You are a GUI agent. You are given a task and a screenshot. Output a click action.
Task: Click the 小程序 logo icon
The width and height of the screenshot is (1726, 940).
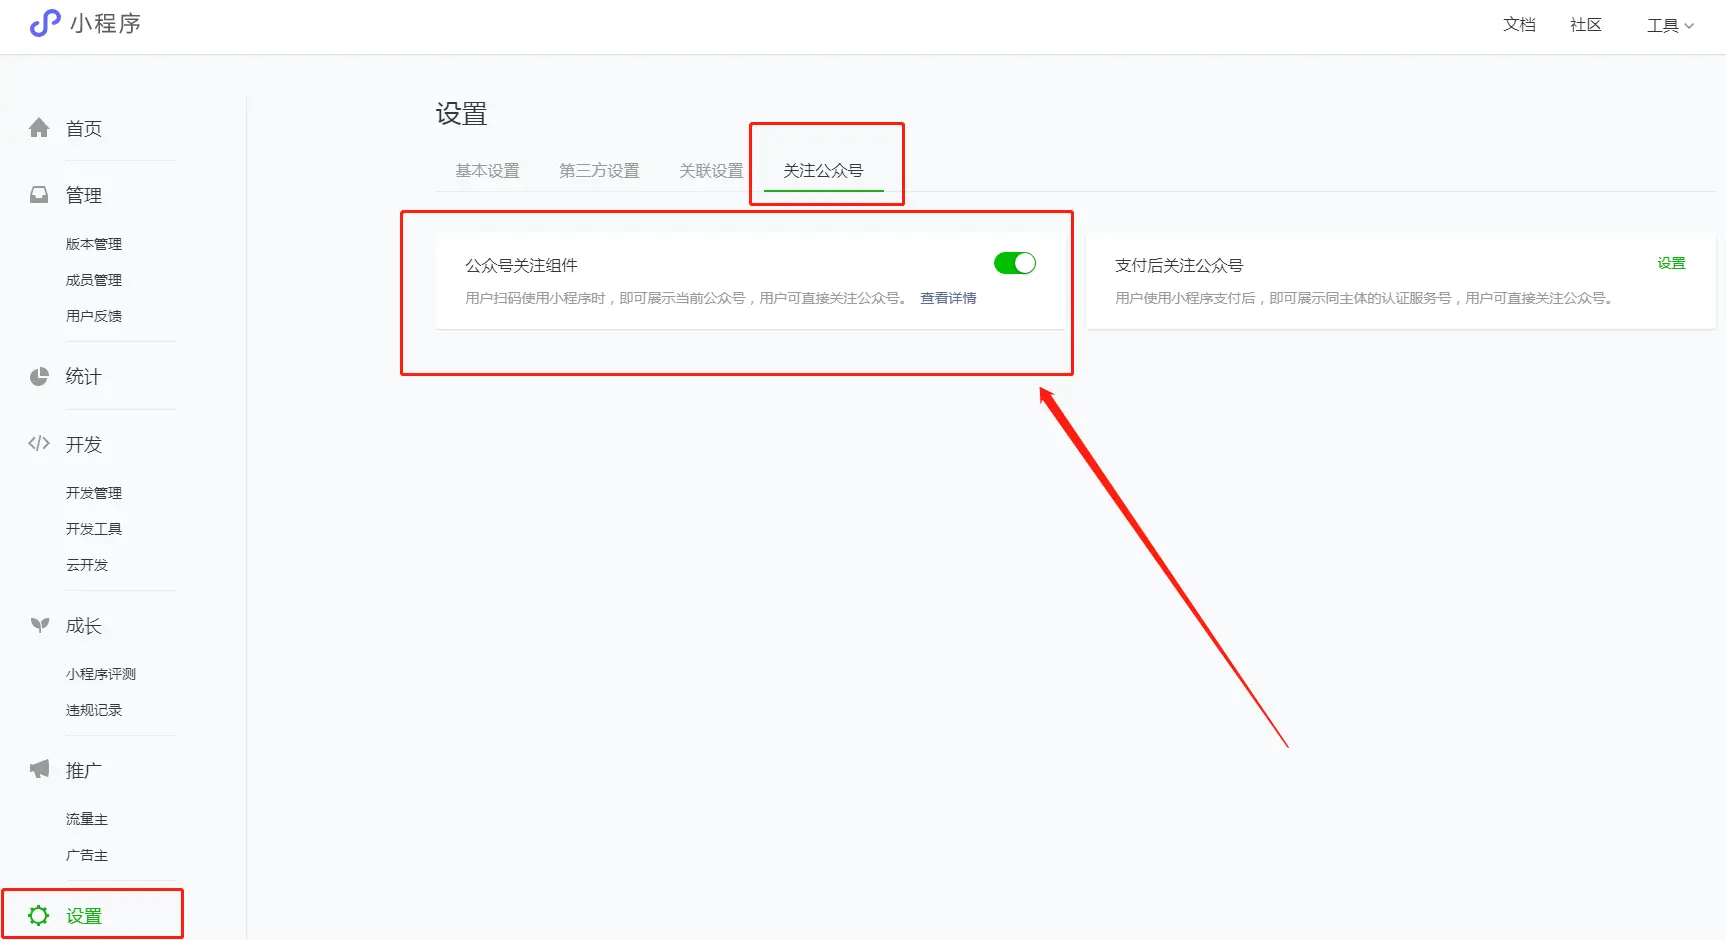pyautogui.click(x=45, y=23)
